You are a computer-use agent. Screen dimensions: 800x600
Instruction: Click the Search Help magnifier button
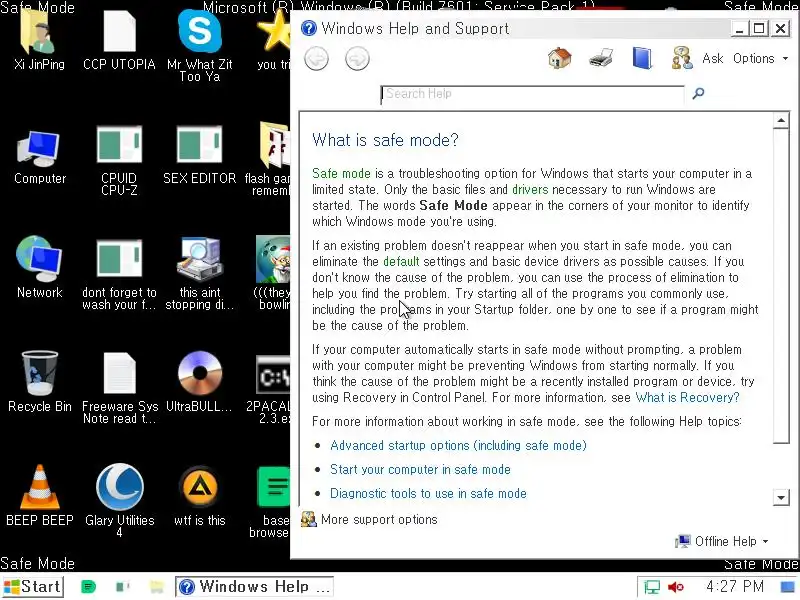click(698, 93)
